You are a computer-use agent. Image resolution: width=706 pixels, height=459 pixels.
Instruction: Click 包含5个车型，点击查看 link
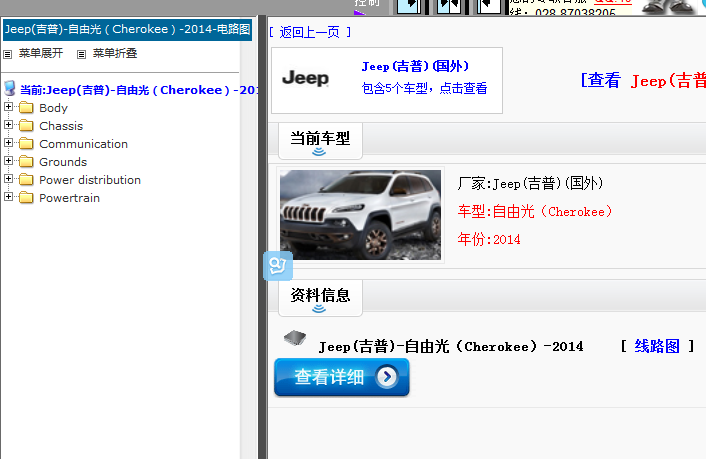(x=424, y=88)
